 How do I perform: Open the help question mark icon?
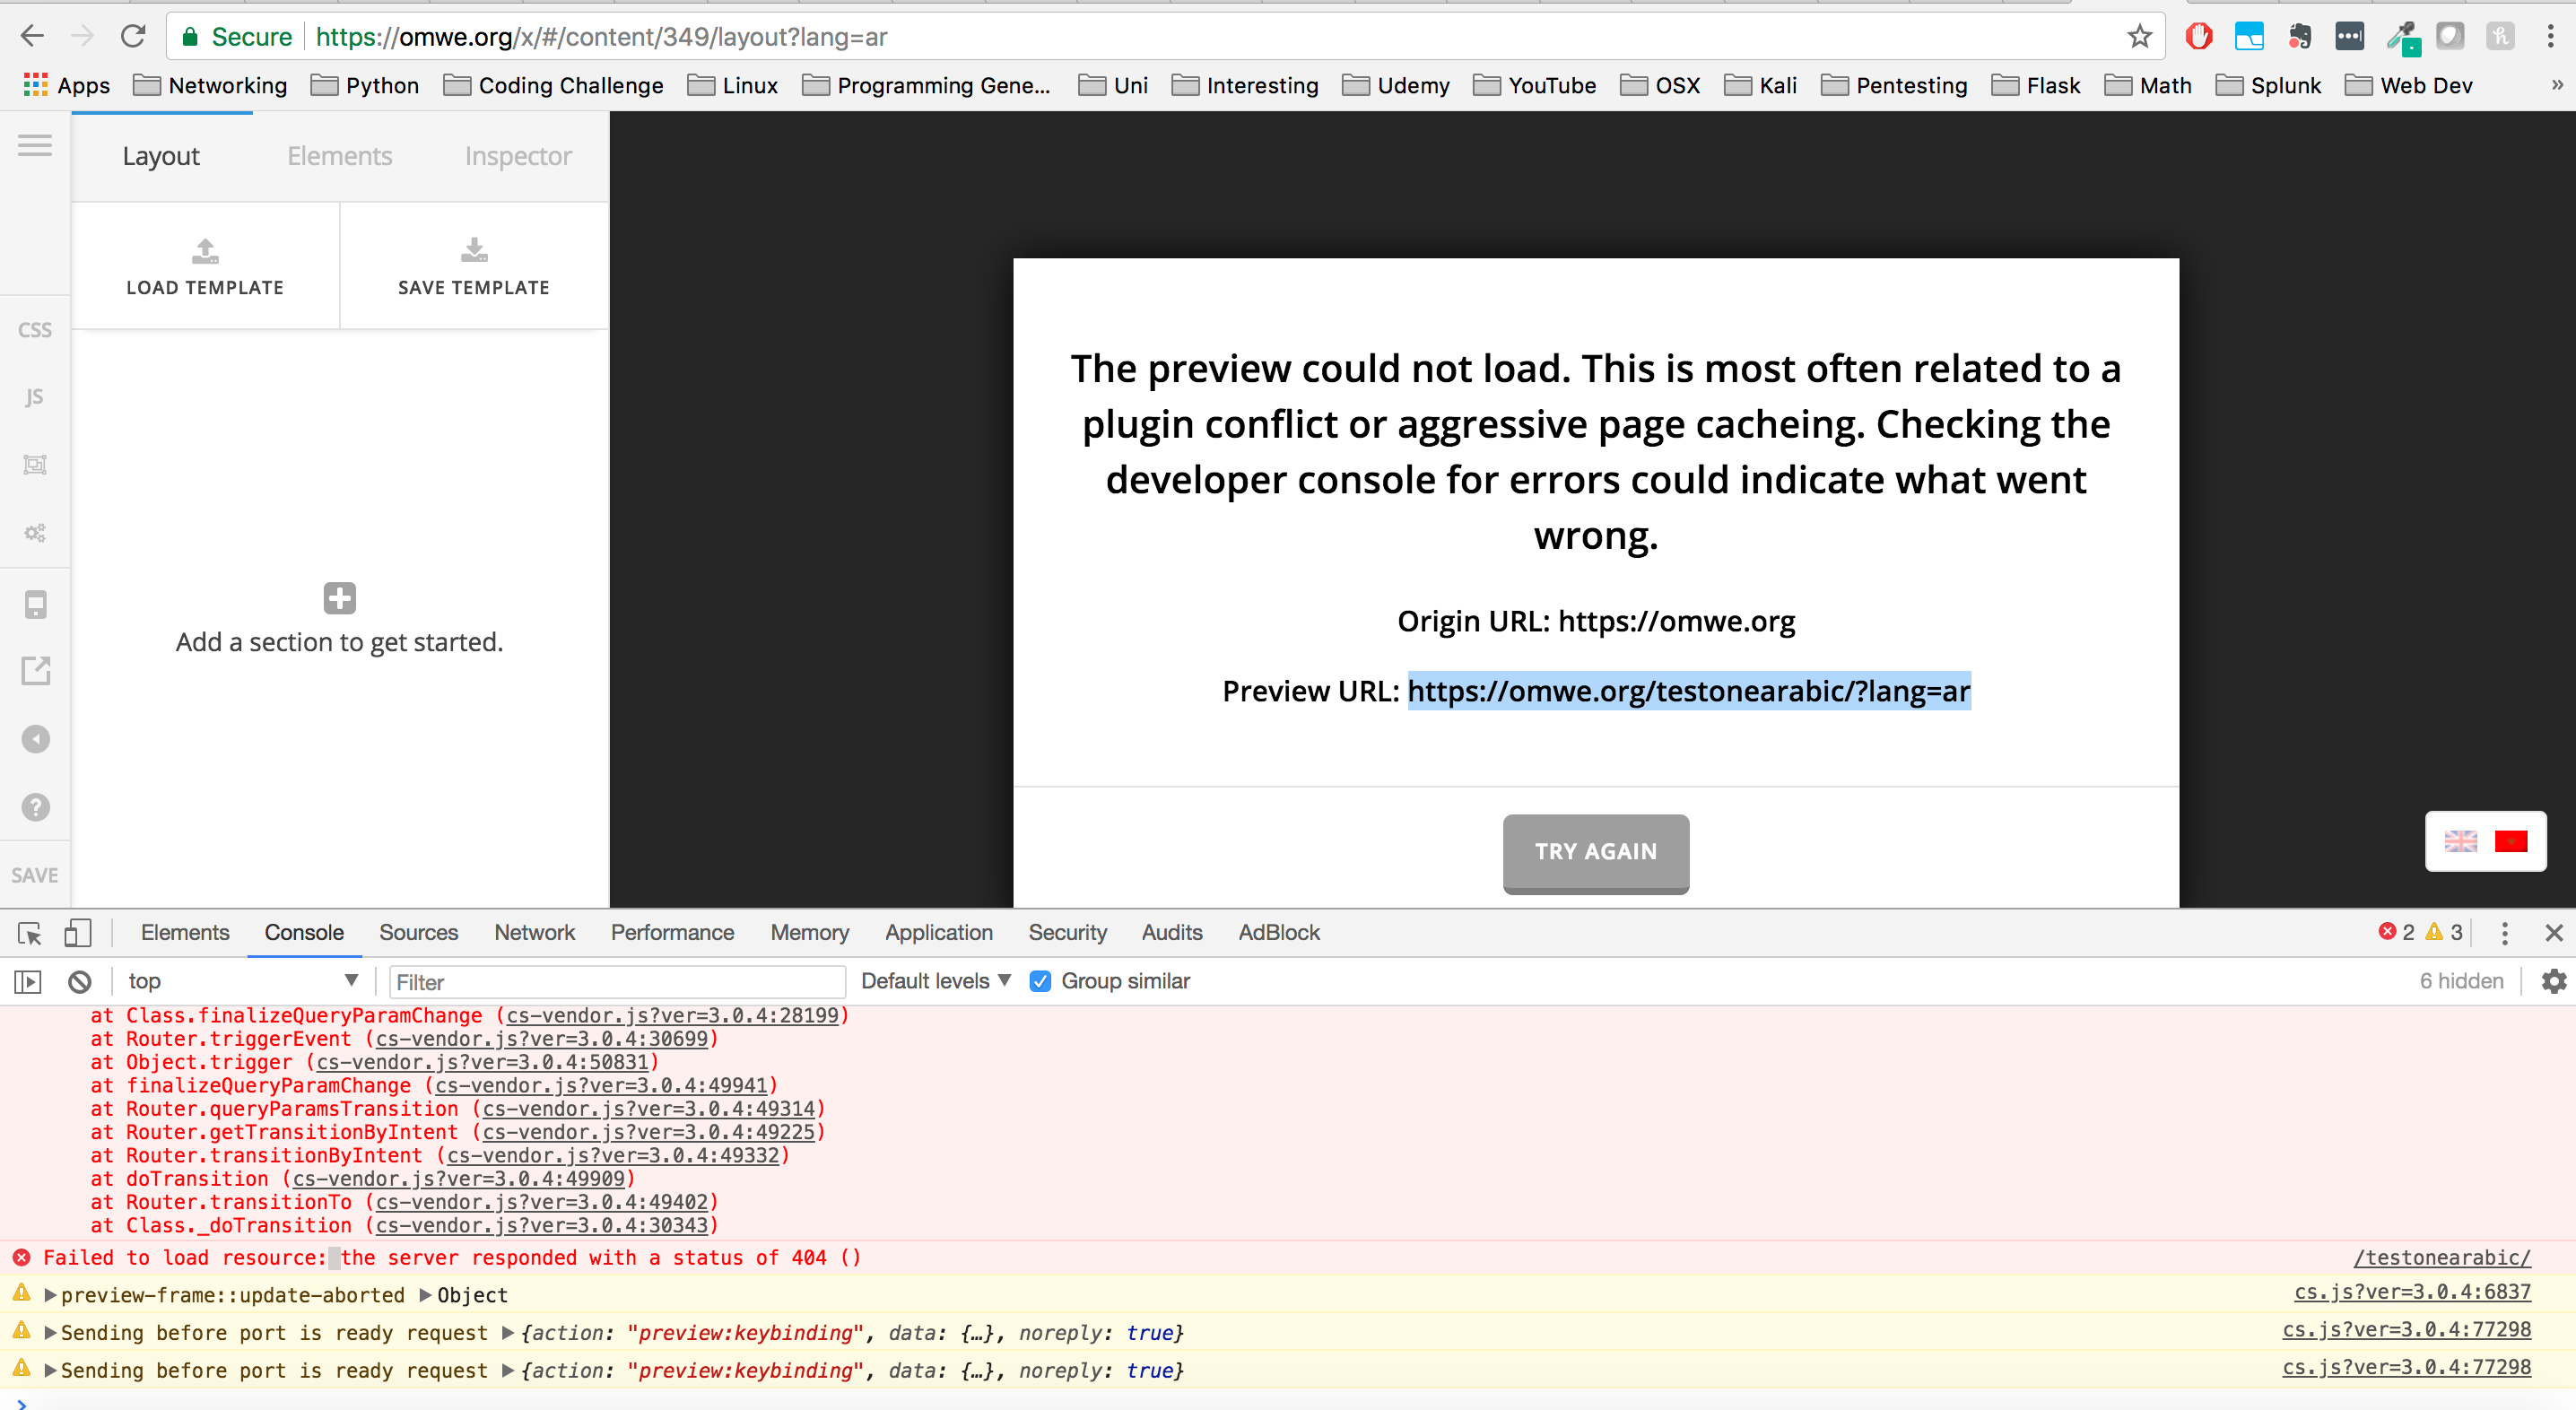click(35, 807)
